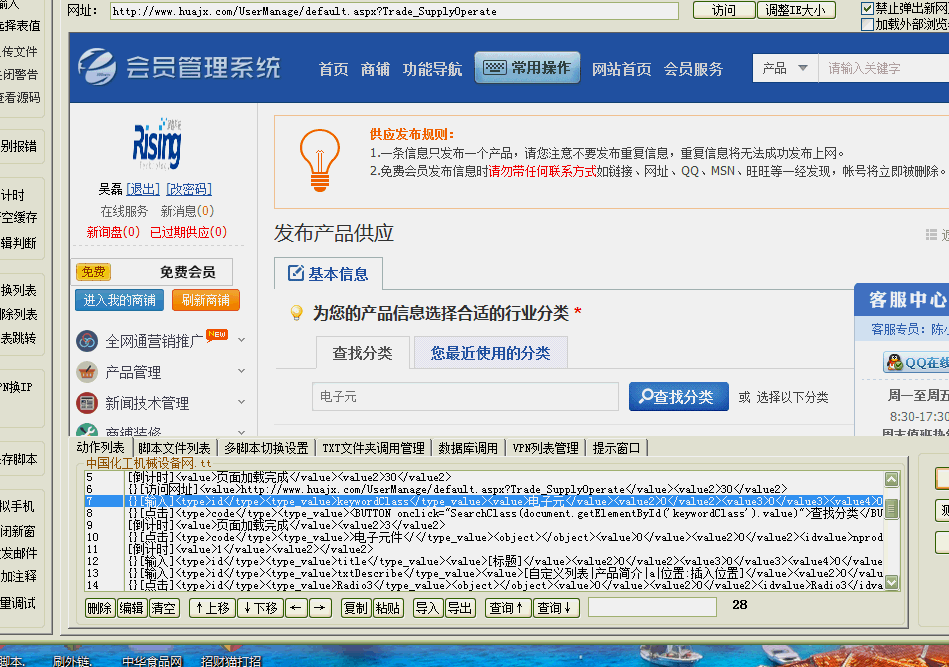Screen dimensions: 949x667
Task: Click the 新闻技术管理 sidebar icon
Action: [87, 402]
